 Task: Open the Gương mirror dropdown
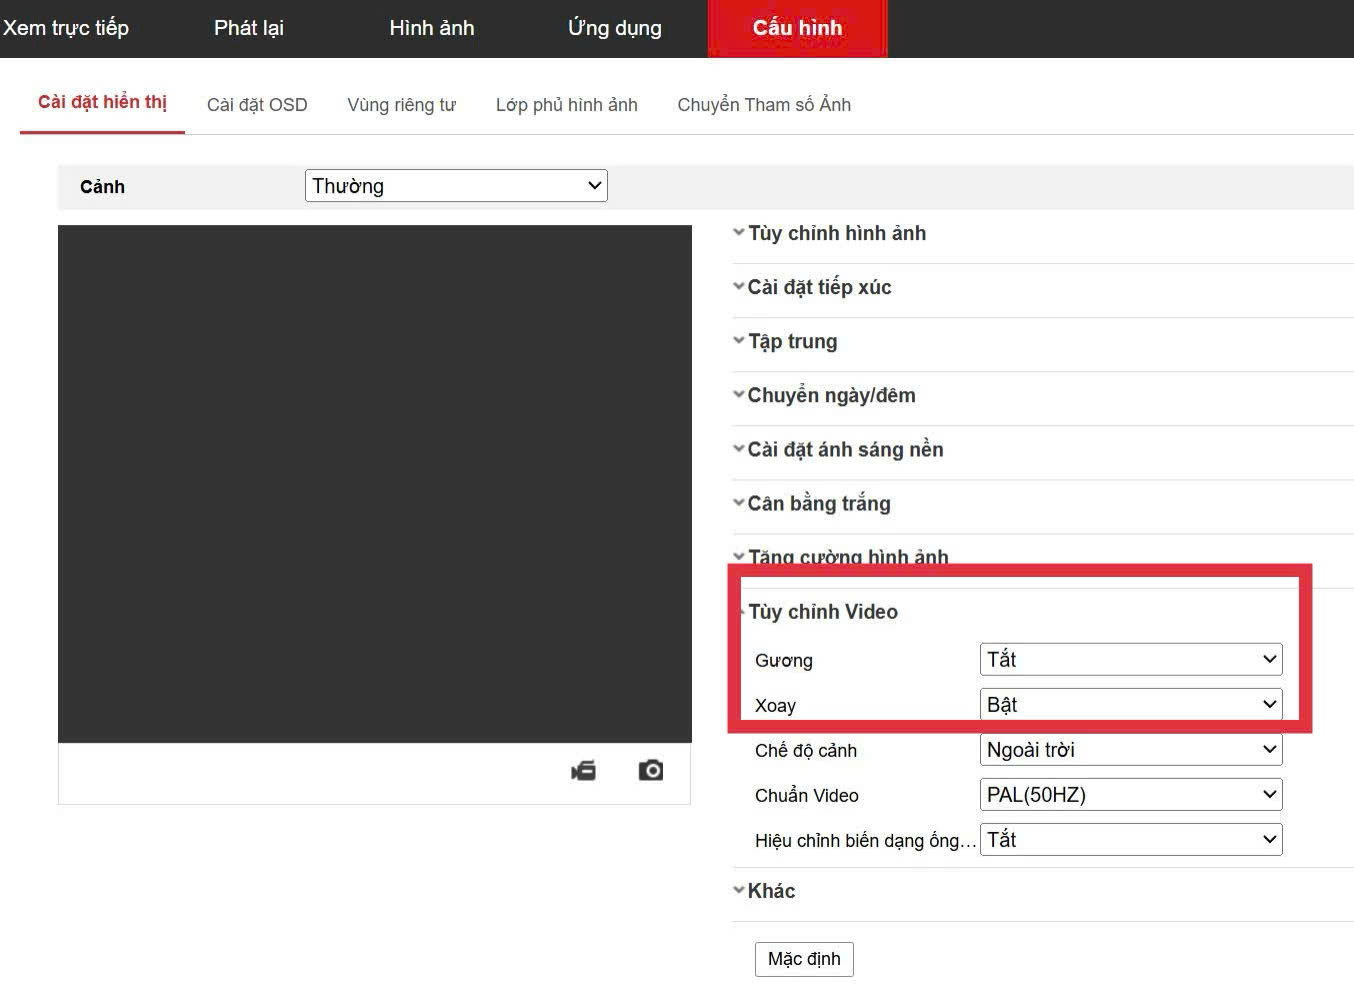[1130, 659]
